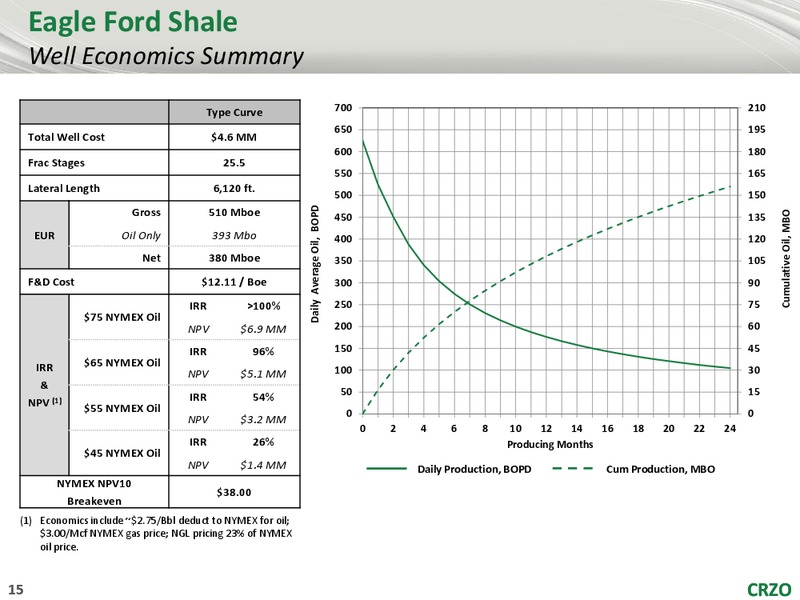The width and height of the screenshot is (800, 600).
Task: Select the '25.5' frac stages value
Action: (x=234, y=163)
